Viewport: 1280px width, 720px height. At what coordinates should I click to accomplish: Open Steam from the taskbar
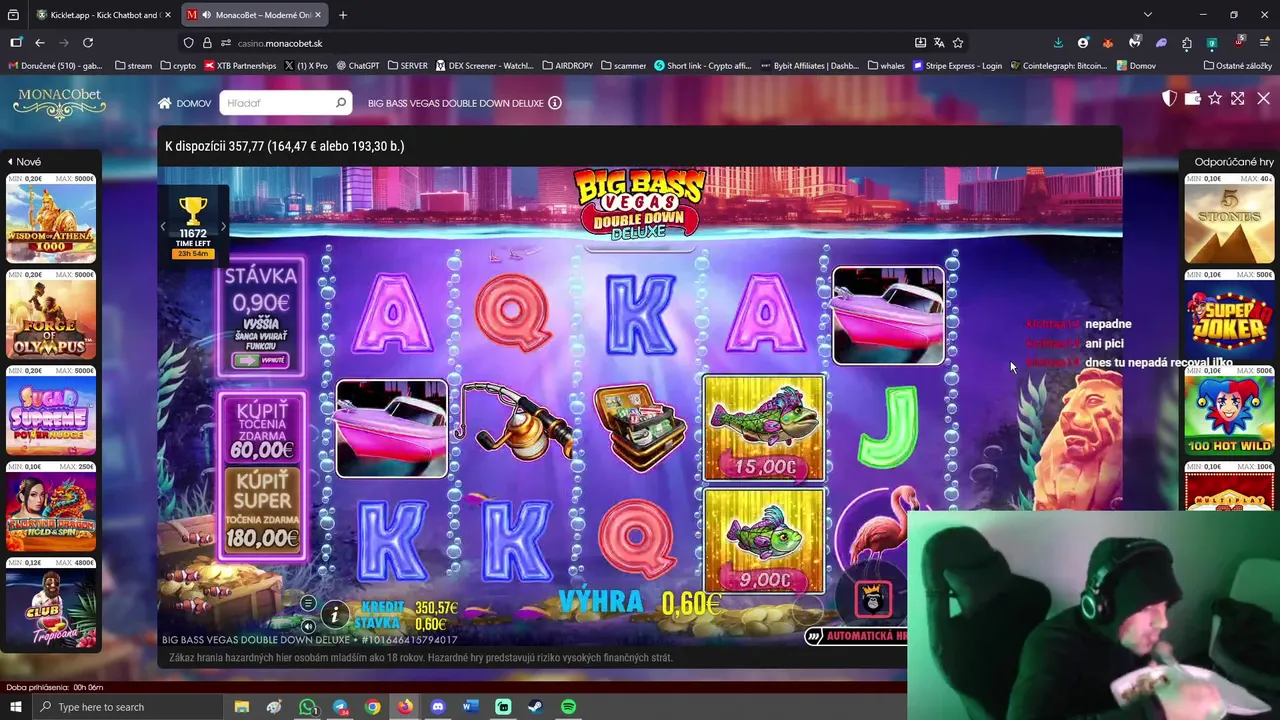click(x=536, y=707)
